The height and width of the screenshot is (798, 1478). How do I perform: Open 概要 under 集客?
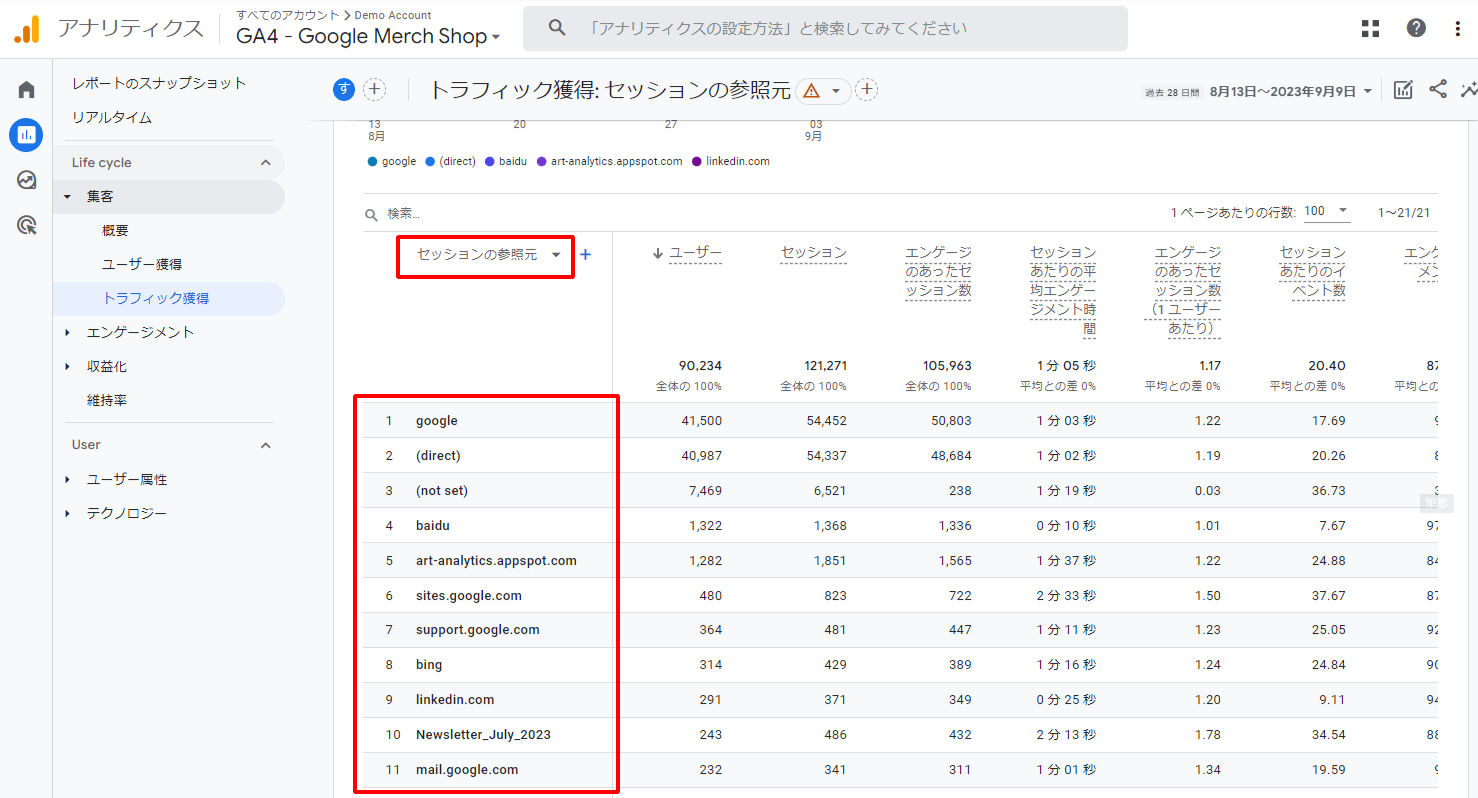pos(115,231)
